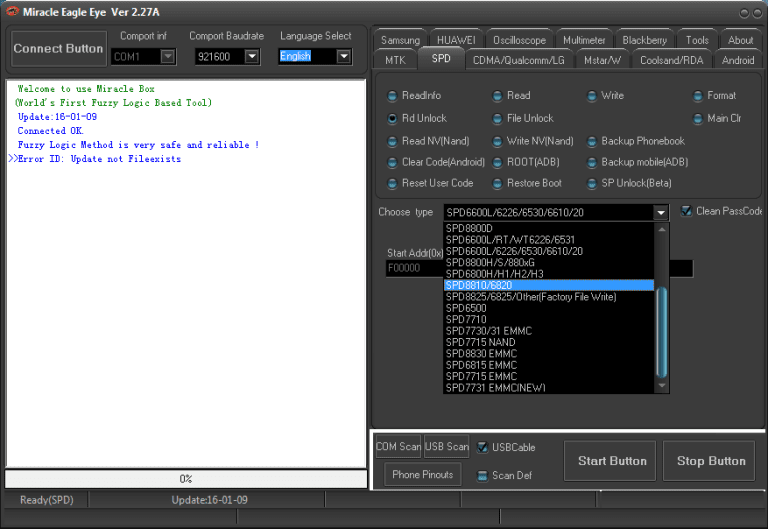Open the Comport inf COM1 dropdown
Image resolution: width=768 pixels, height=529 pixels.
[x=168, y=57]
